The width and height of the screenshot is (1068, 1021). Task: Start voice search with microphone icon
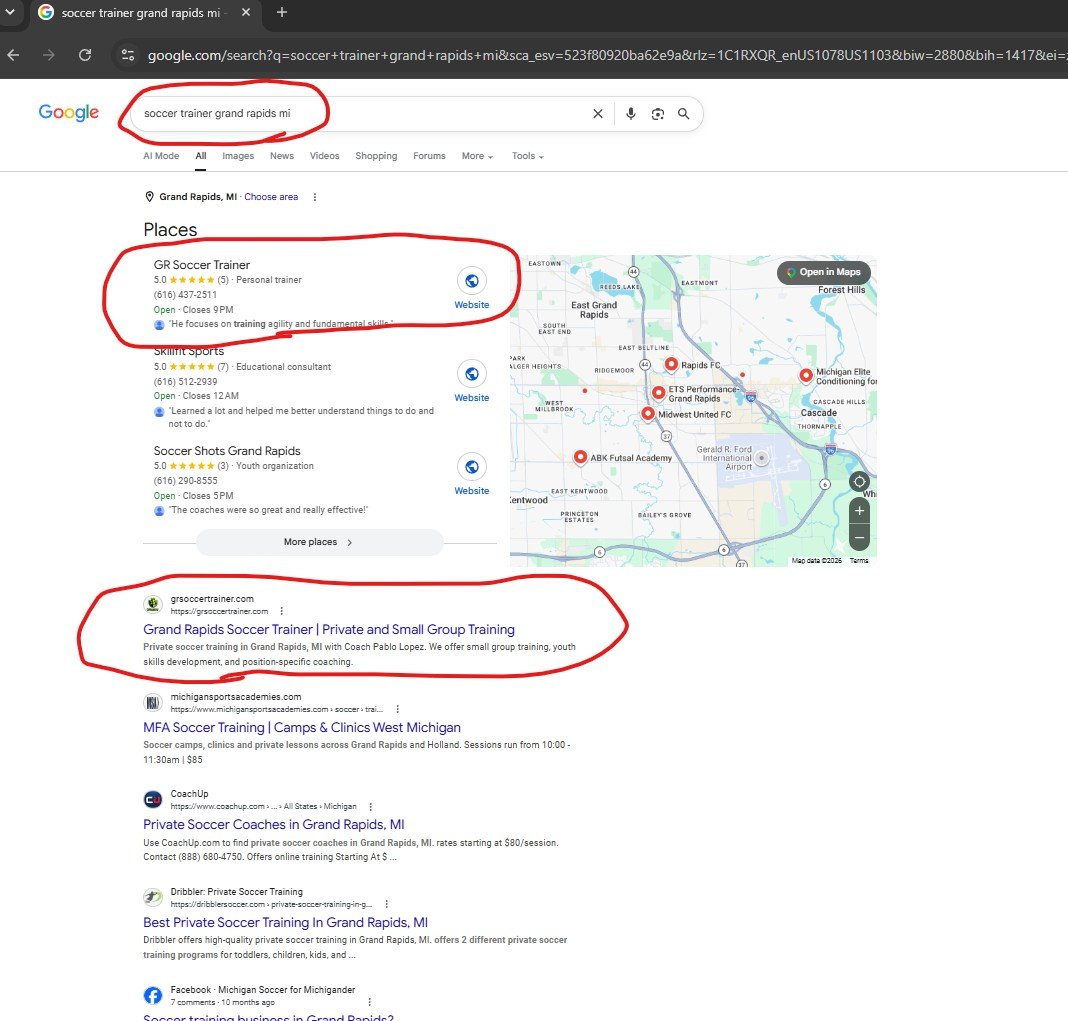tap(631, 114)
